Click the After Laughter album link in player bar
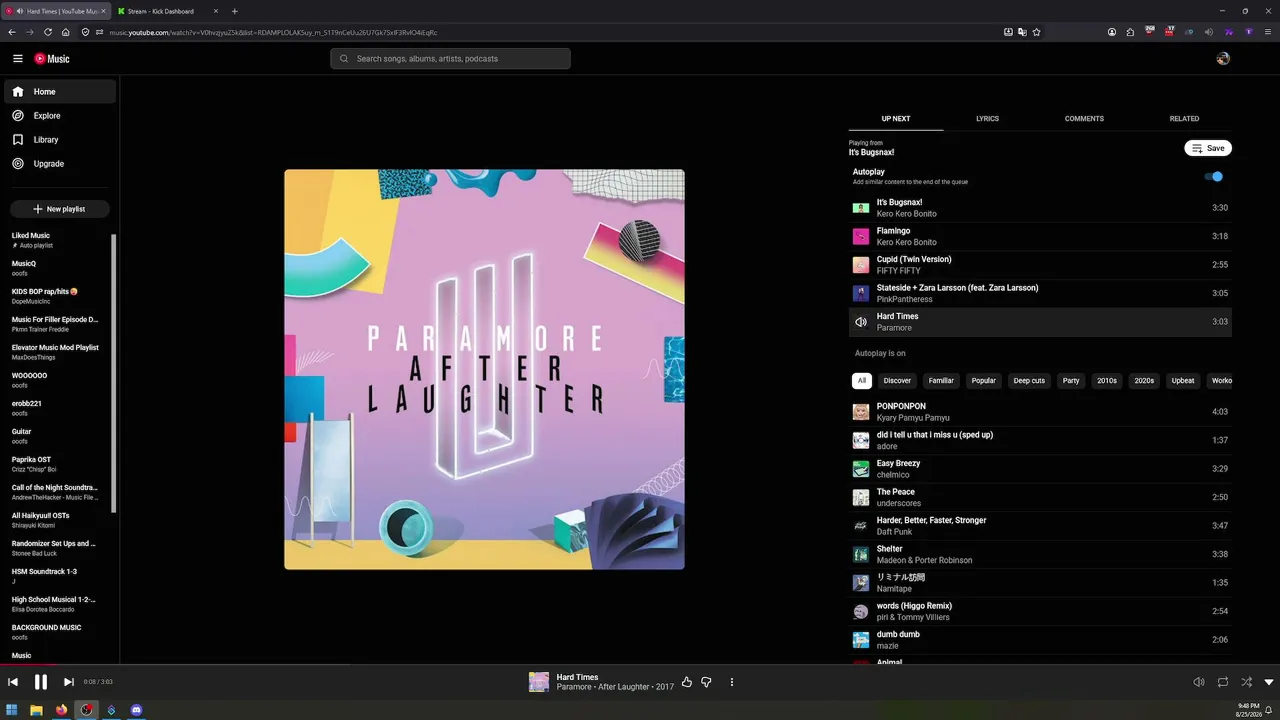Viewport: 1280px width, 720px height. (x=624, y=687)
